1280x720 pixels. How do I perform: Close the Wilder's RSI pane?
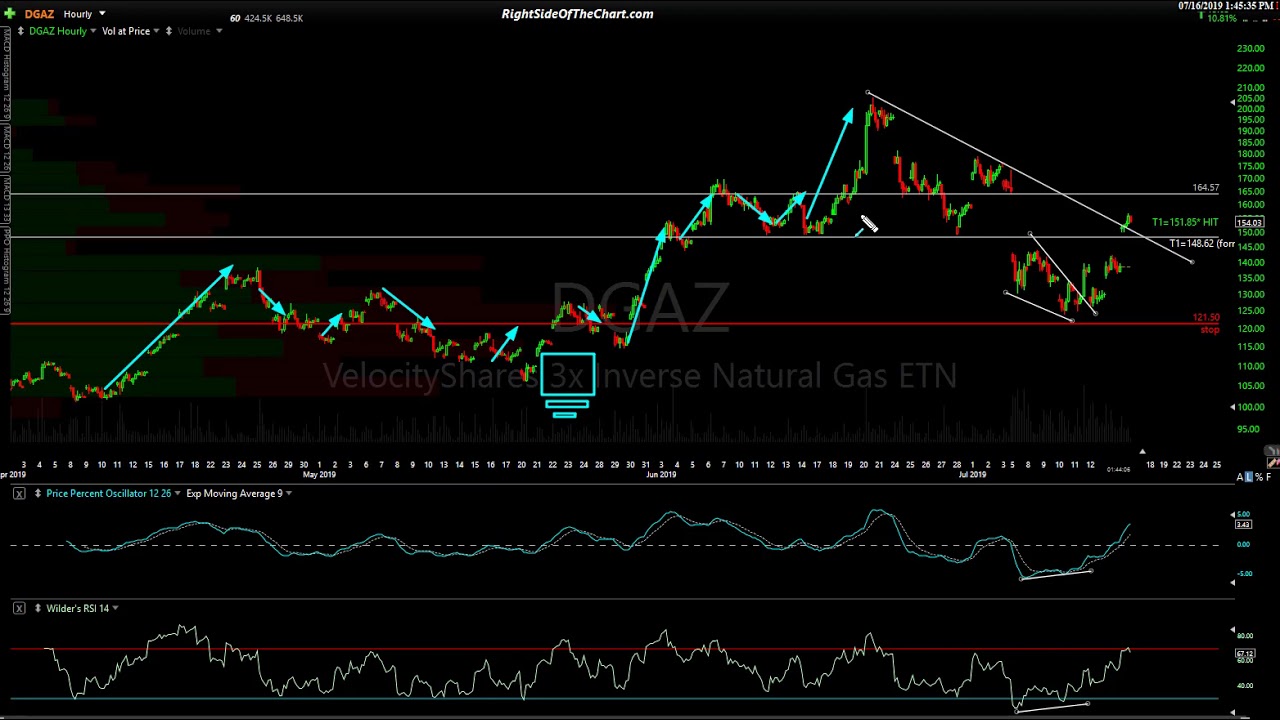pyautogui.click(x=19, y=608)
